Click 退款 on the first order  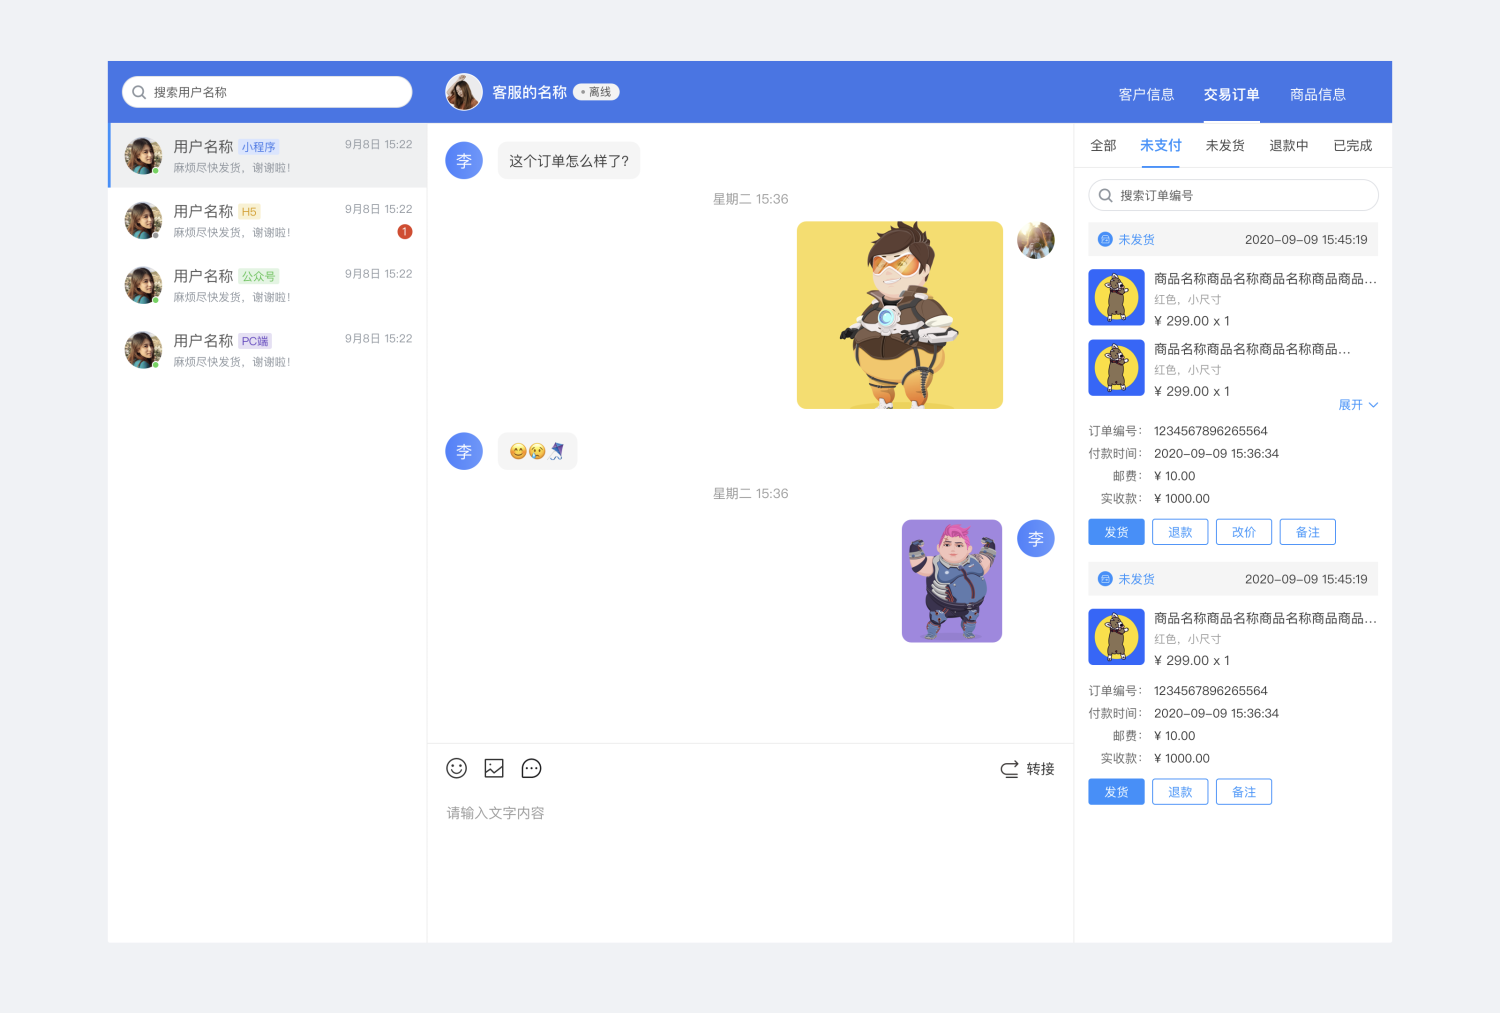tap(1180, 532)
